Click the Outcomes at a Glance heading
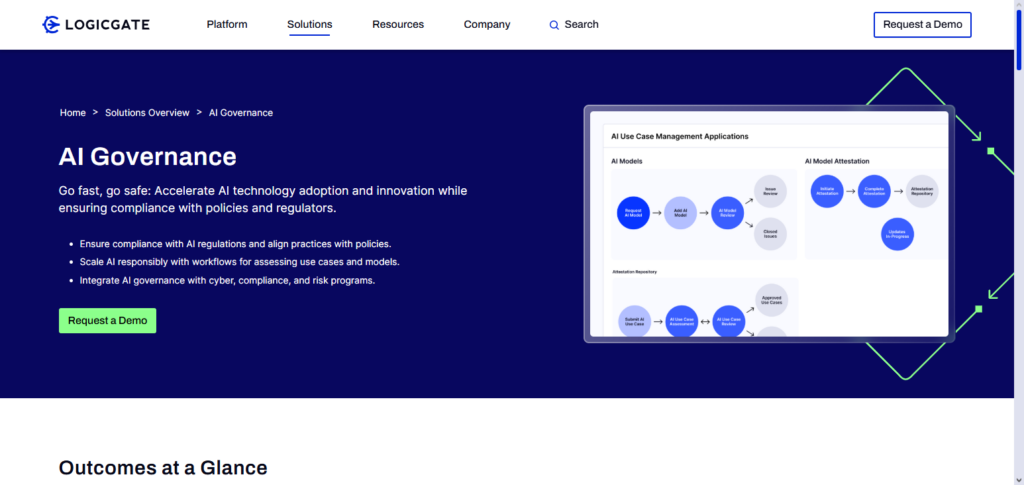The image size is (1024, 485). (163, 467)
